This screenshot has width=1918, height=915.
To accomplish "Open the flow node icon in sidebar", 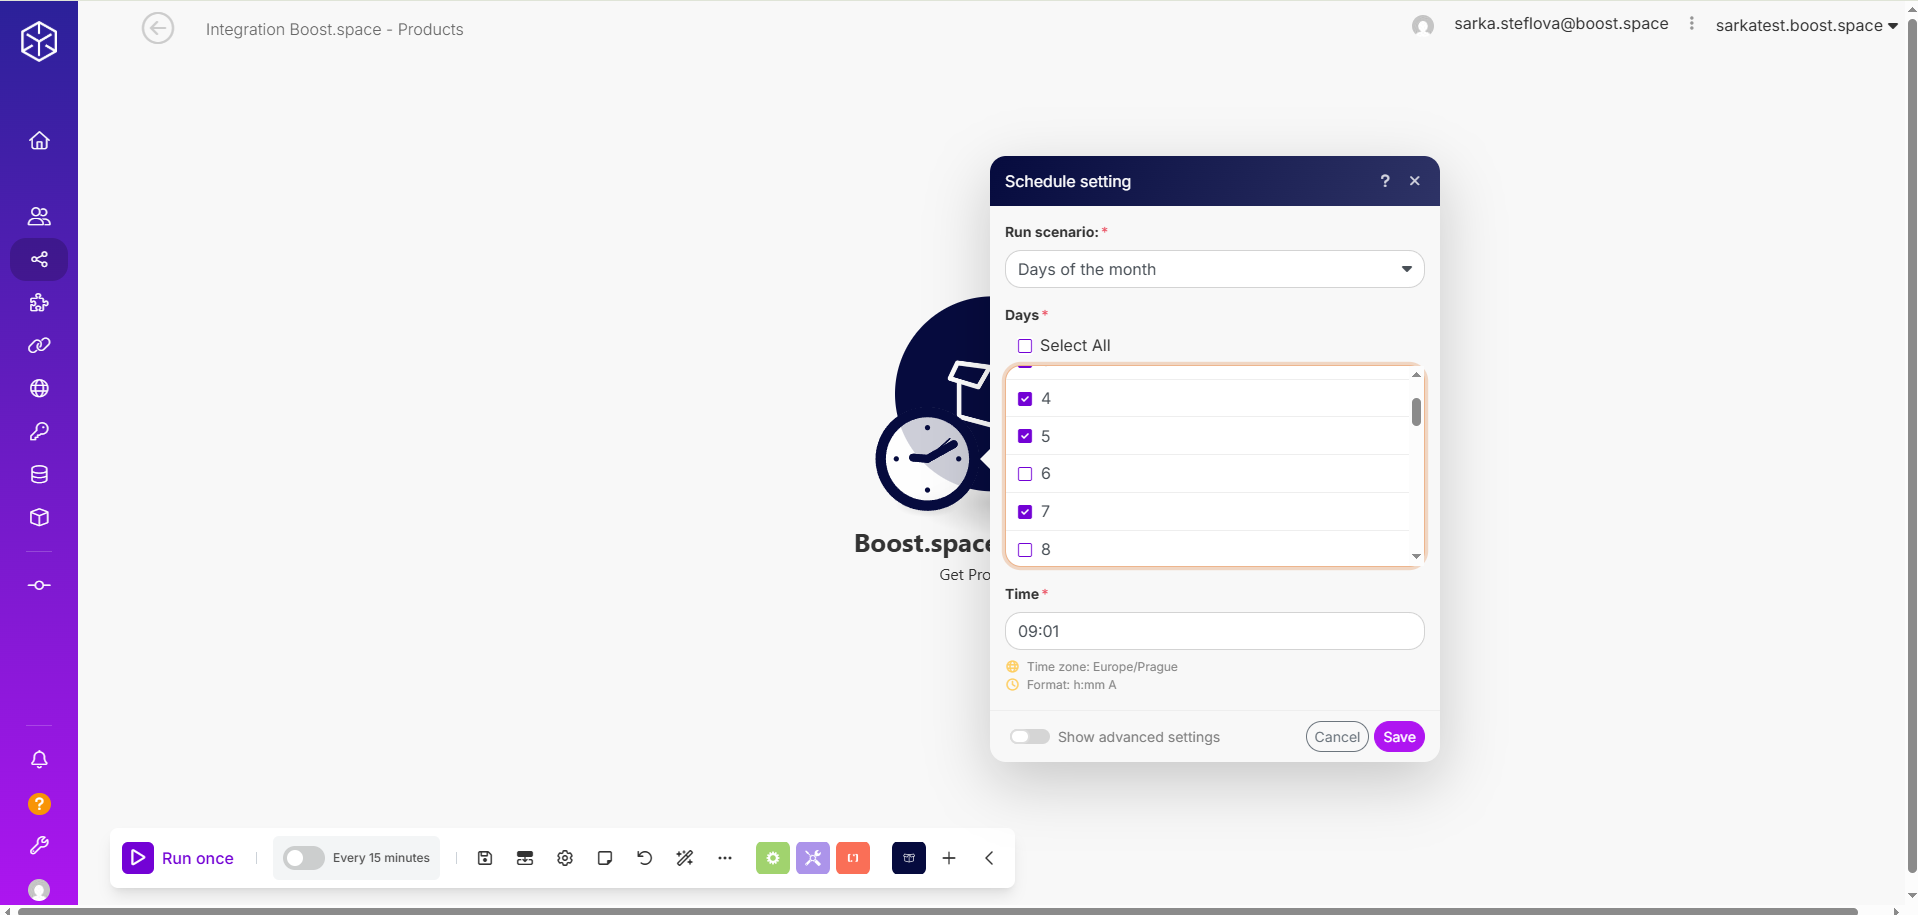I will 39,586.
